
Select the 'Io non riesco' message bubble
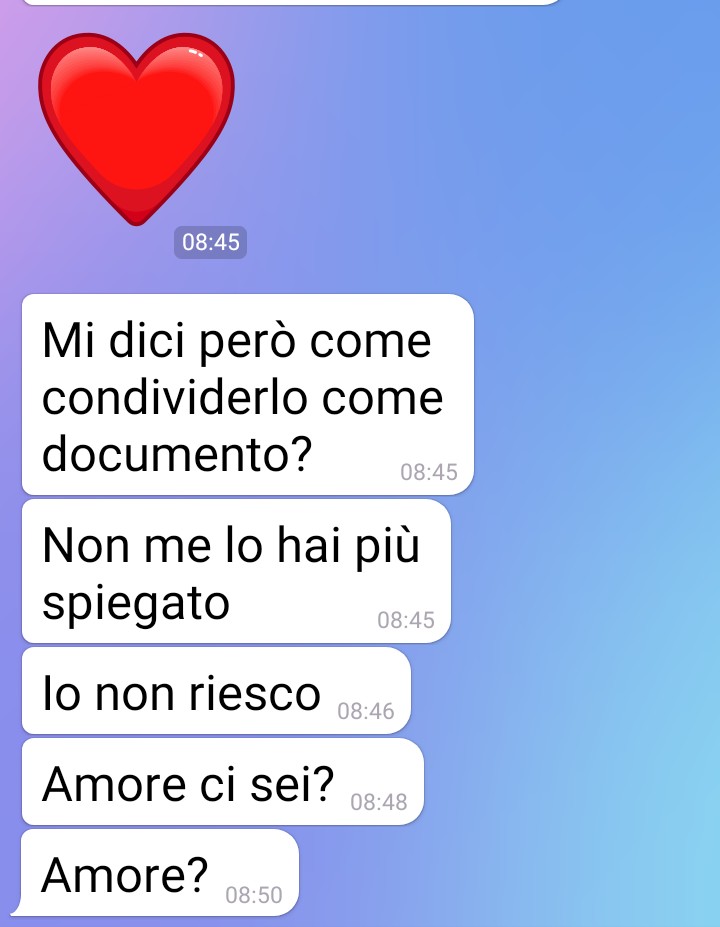click(216, 691)
